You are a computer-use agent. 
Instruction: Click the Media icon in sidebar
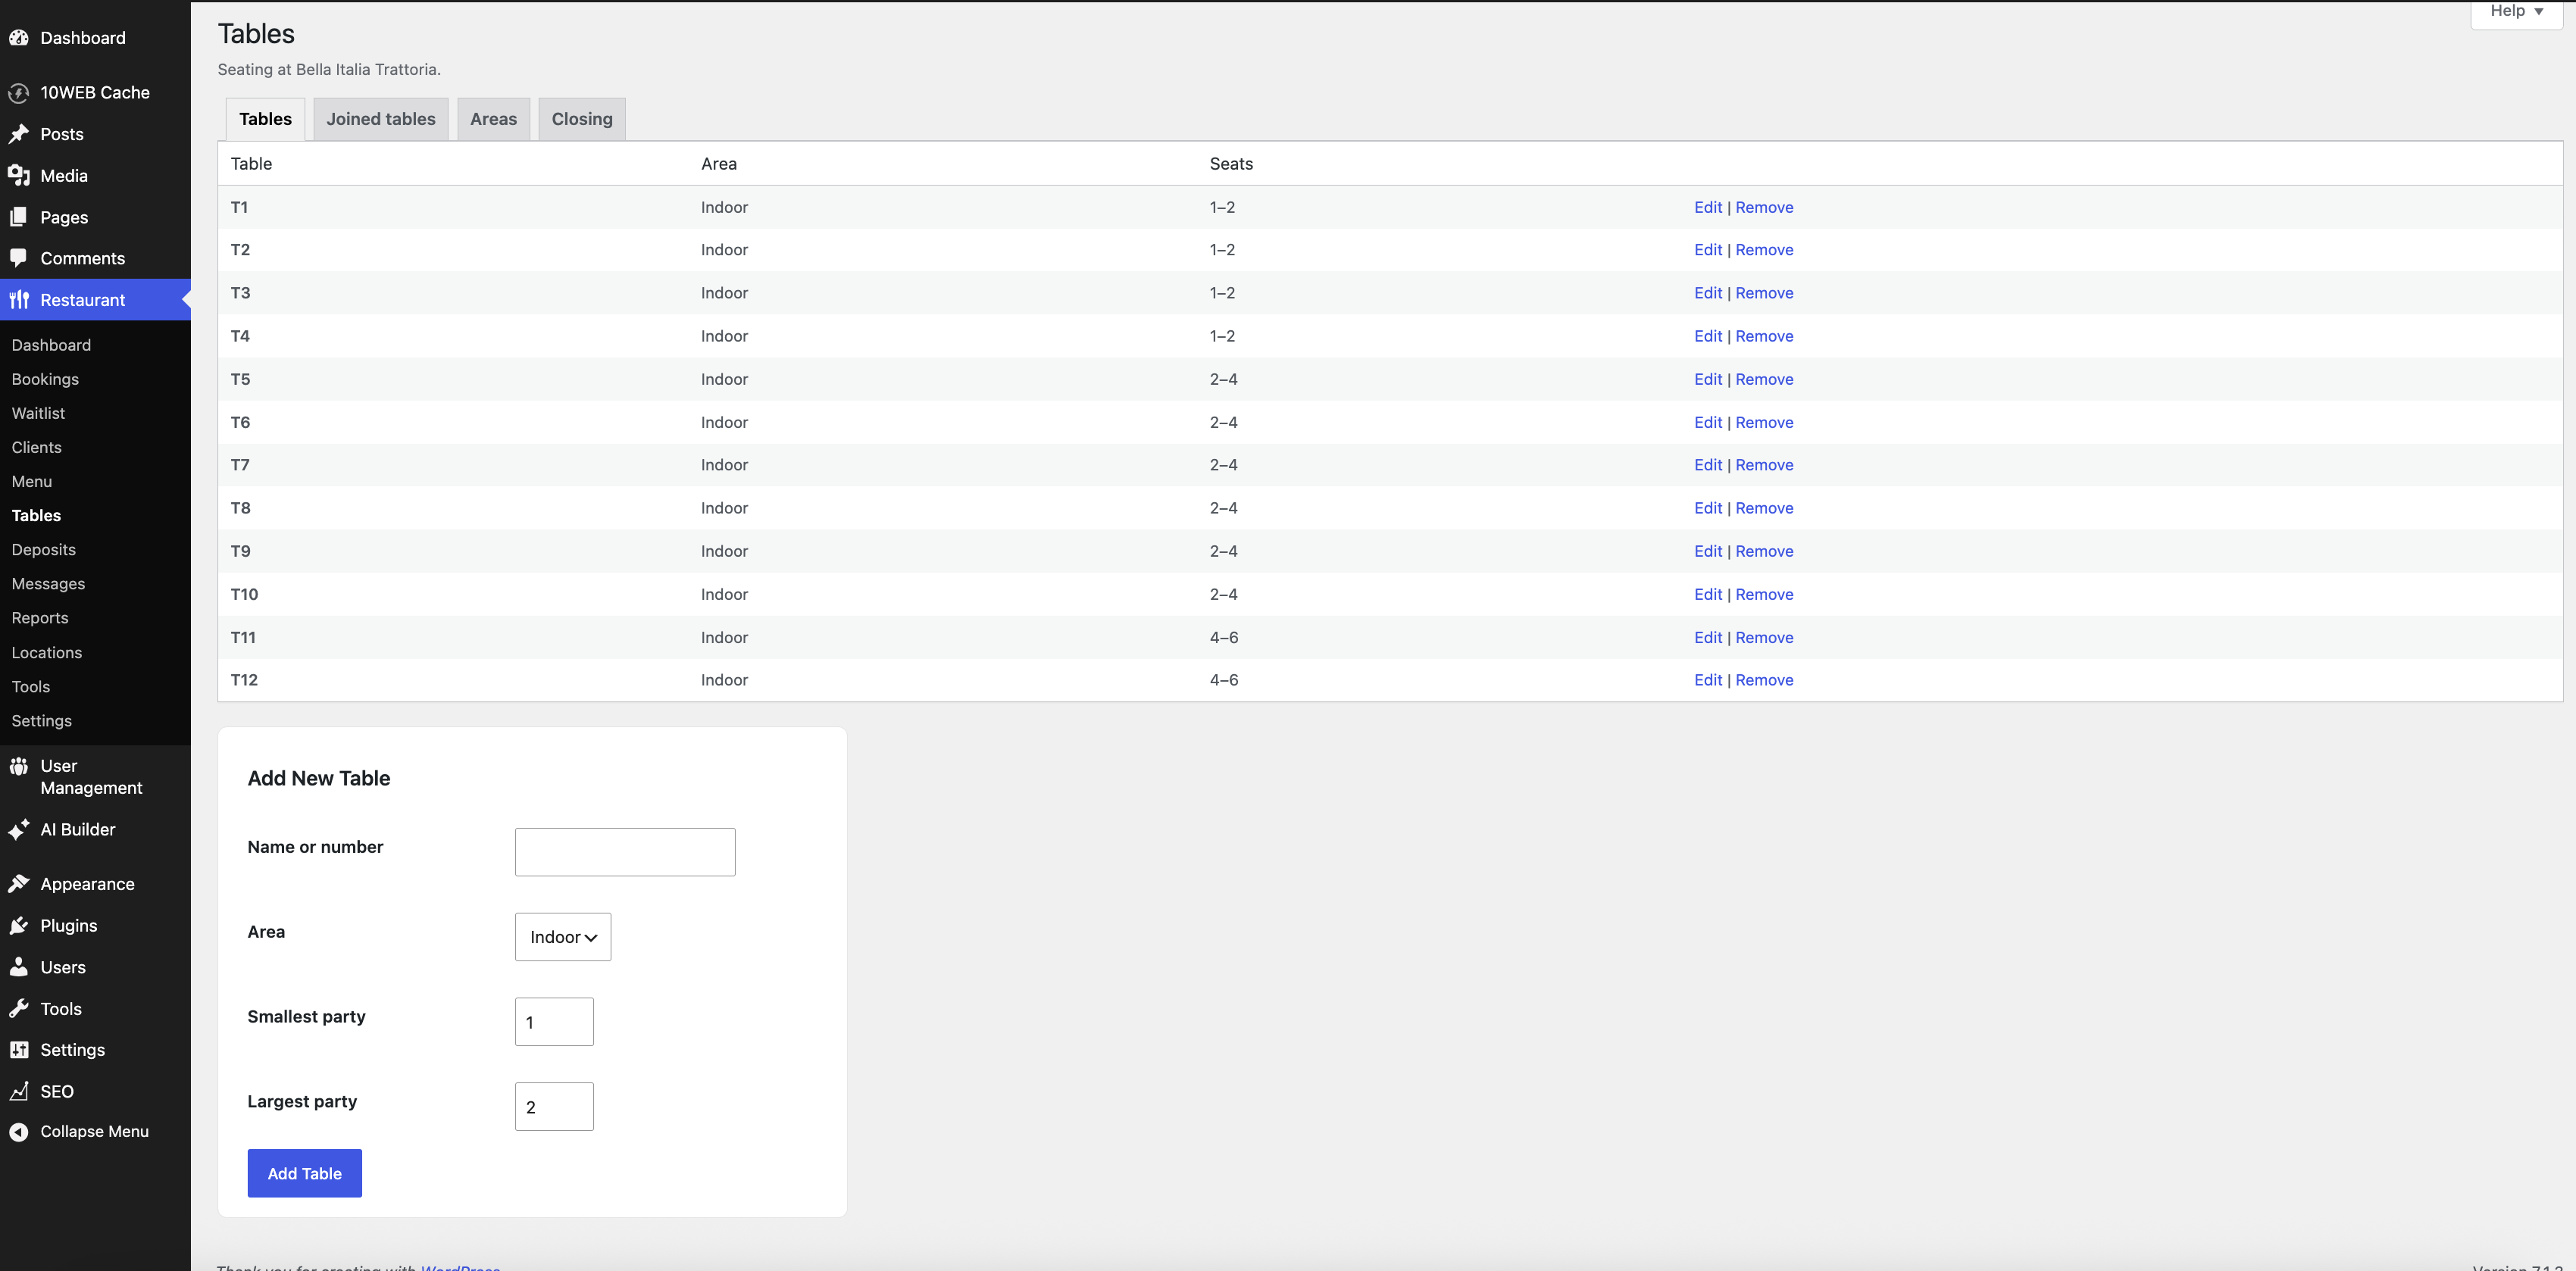(x=19, y=176)
